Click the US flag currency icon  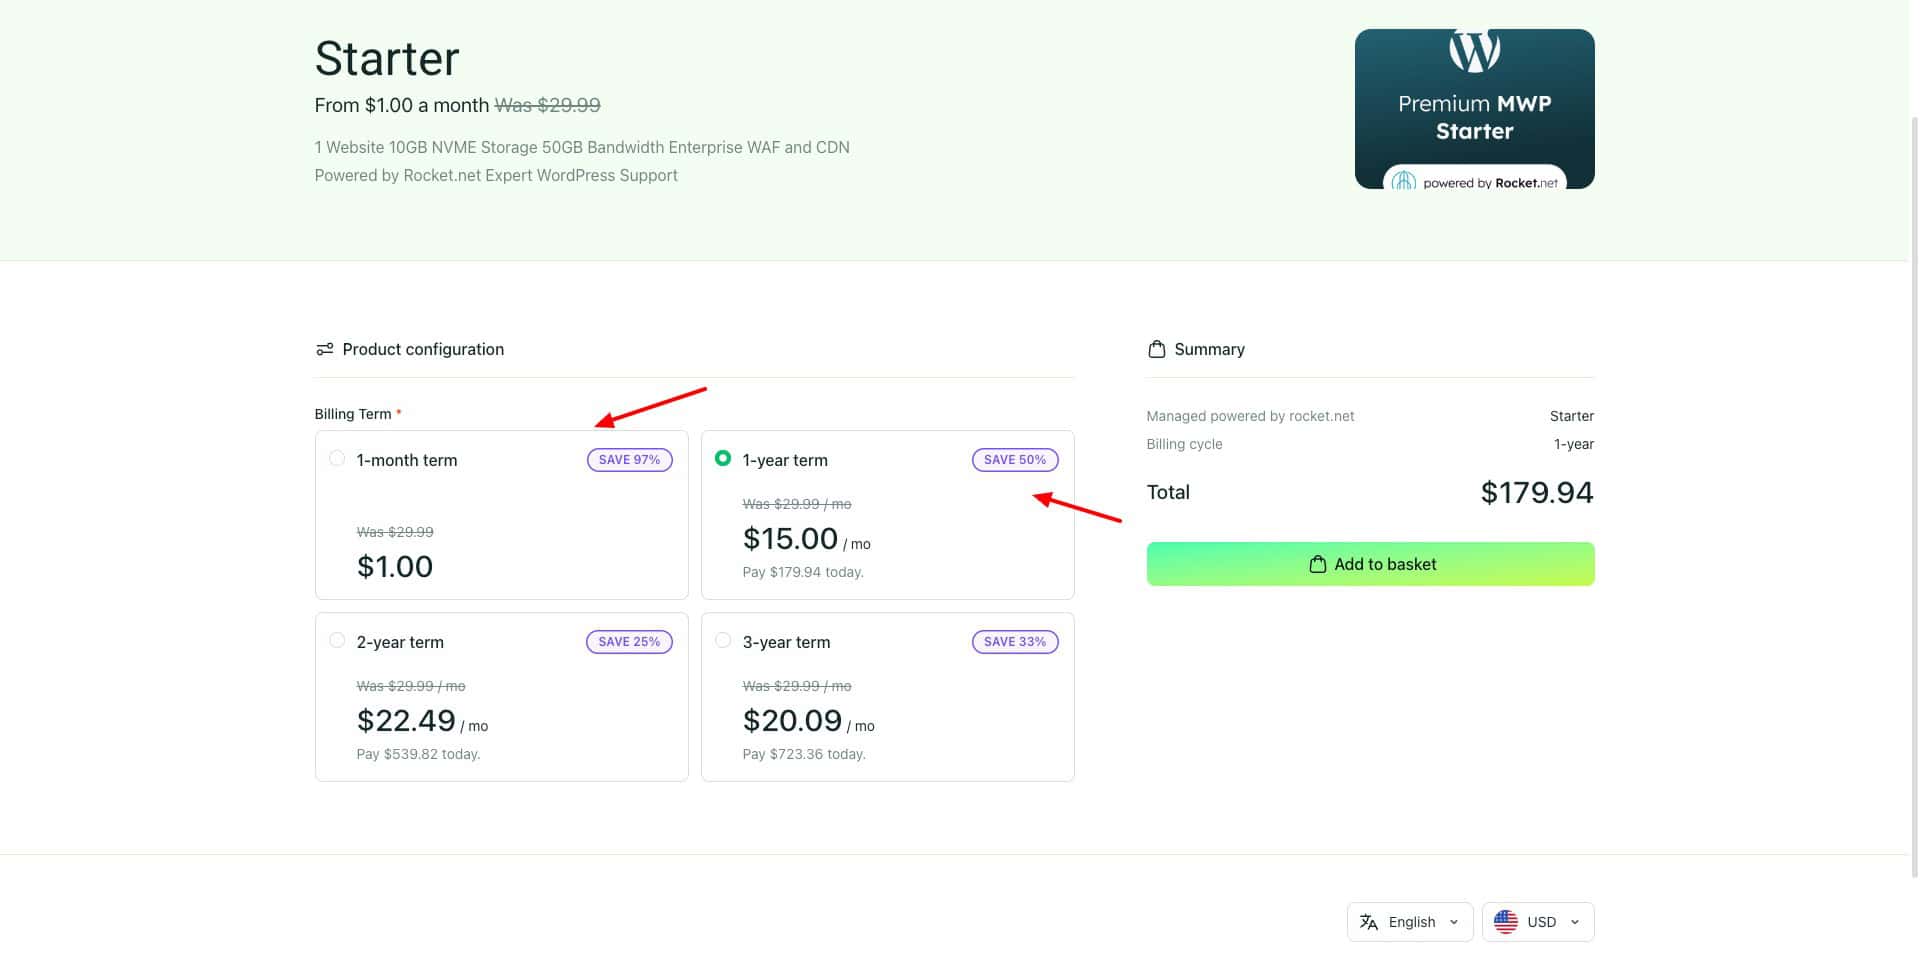[x=1505, y=922]
